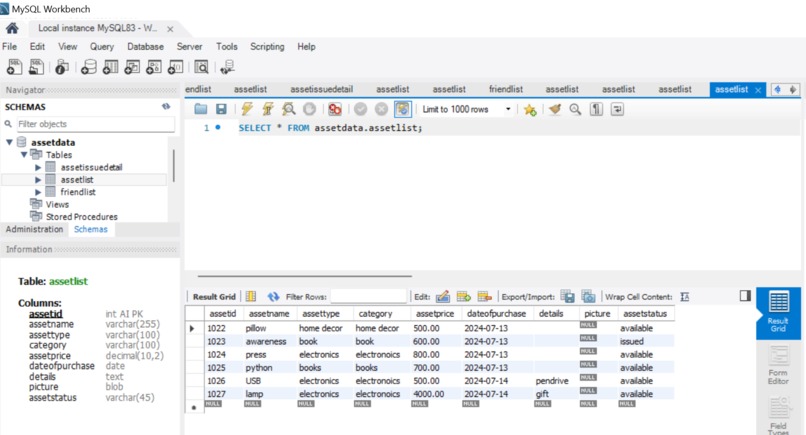The image size is (806, 435).
Task: Open the Limit to 1000 rows dropdown
Action: 467,109
